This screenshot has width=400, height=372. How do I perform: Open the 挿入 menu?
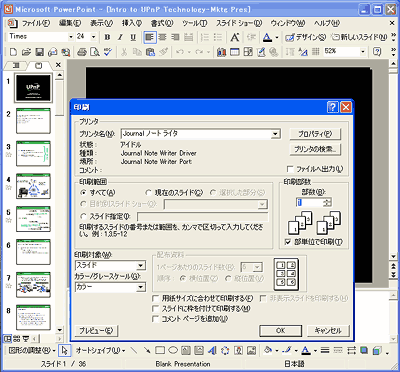click(x=132, y=23)
